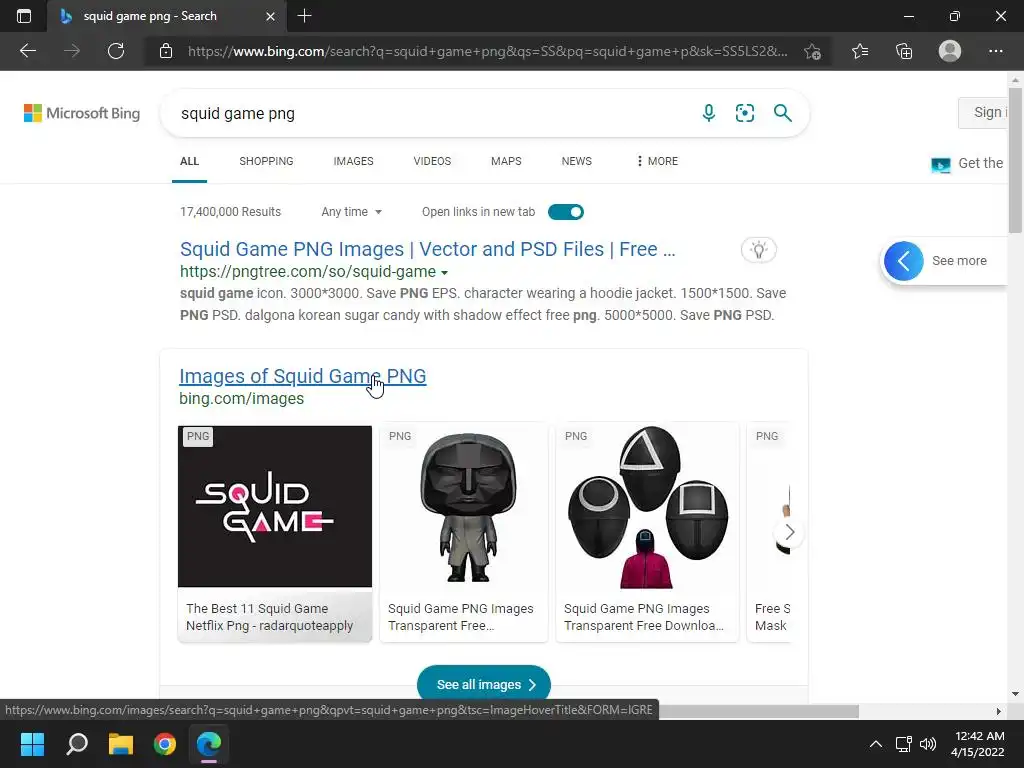Open the network tray icon
Viewport: 1024px width, 768px height.
[x=904, y=744]
